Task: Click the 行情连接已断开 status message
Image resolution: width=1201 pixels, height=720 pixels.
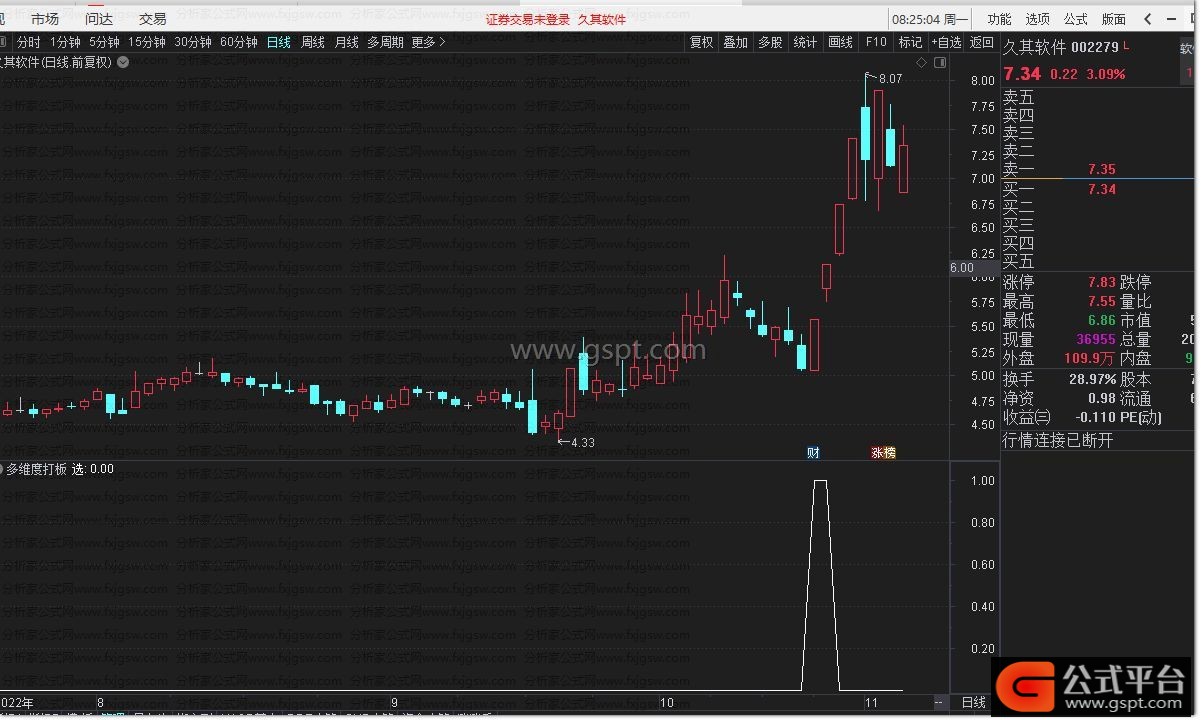Action: pyautogui.click(x=1058, y=440)
